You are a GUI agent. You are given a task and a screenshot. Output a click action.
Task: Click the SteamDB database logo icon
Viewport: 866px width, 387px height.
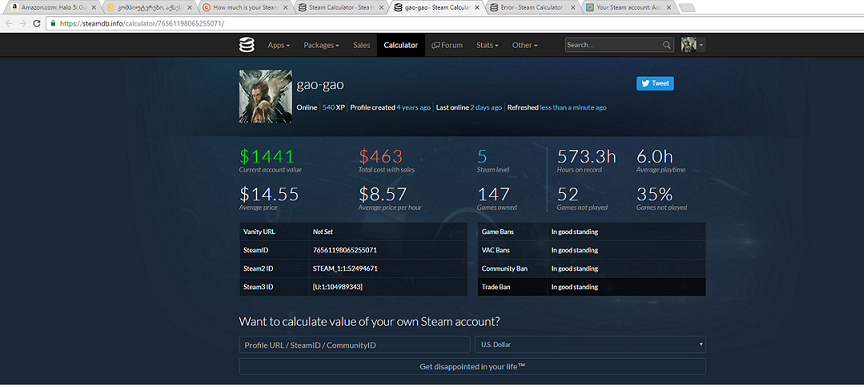(247, 45)
